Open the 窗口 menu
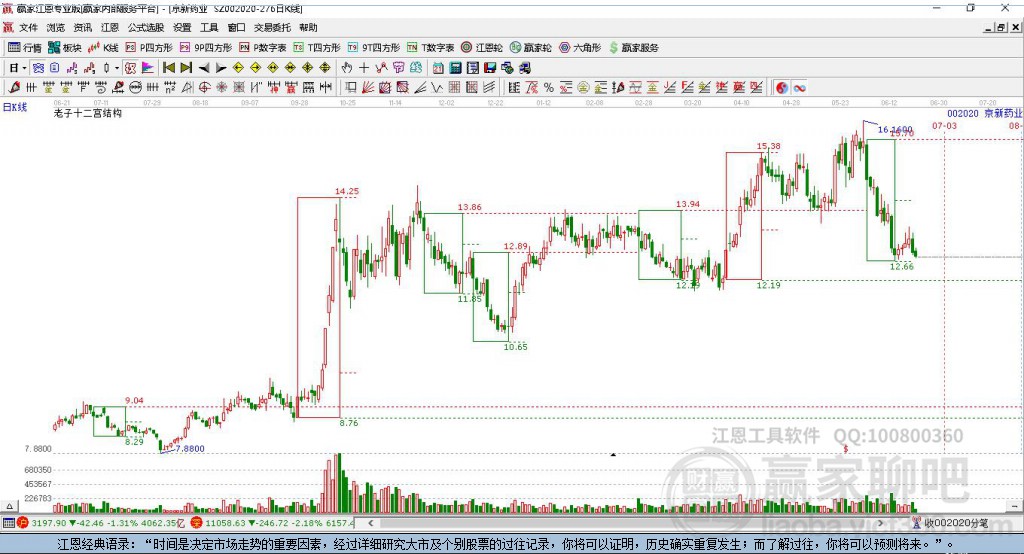The height and width of the screenshot is (554, 1024). click(x=236, y=27)
